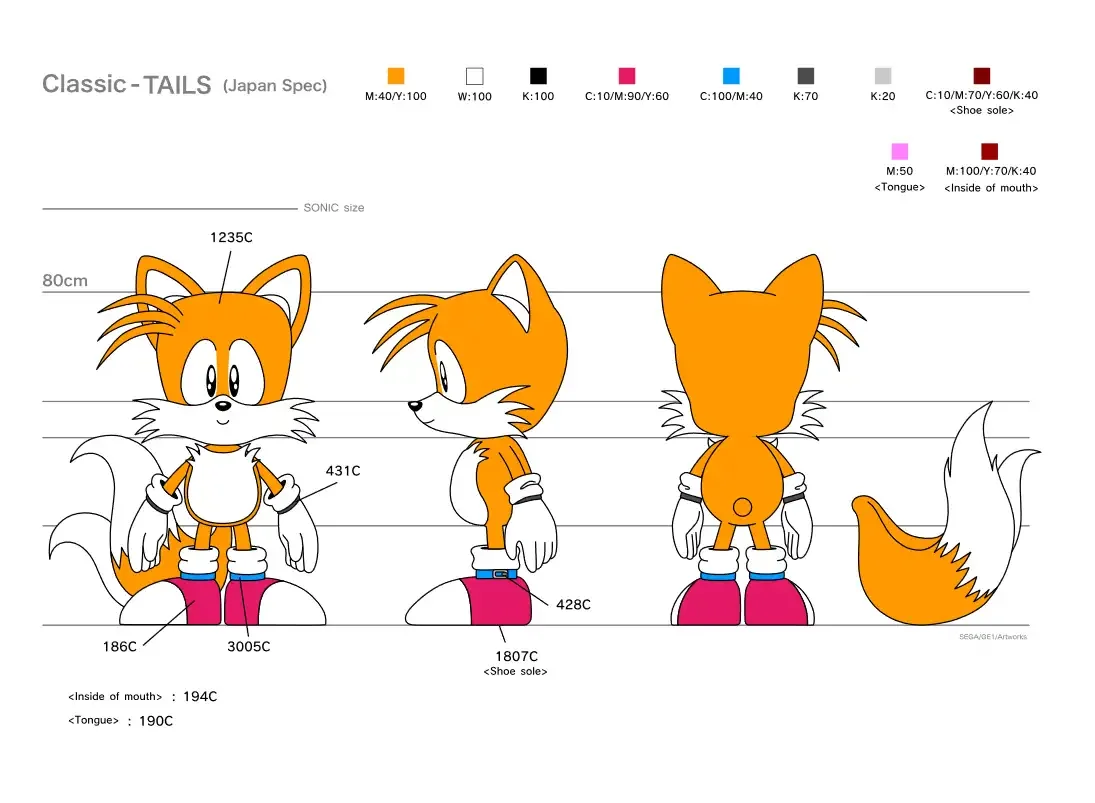Select the dark red Shoe sole swatch
Image resolution: width=1095 pixels, height=803 pixels.
981,76
